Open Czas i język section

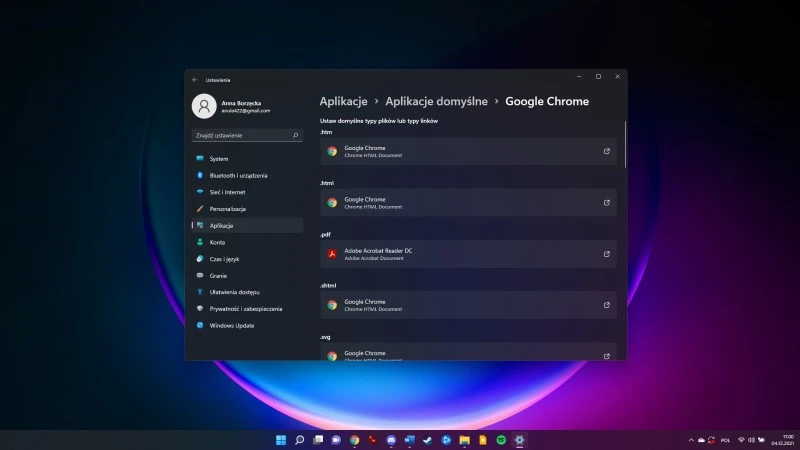[x=247, y=259]
